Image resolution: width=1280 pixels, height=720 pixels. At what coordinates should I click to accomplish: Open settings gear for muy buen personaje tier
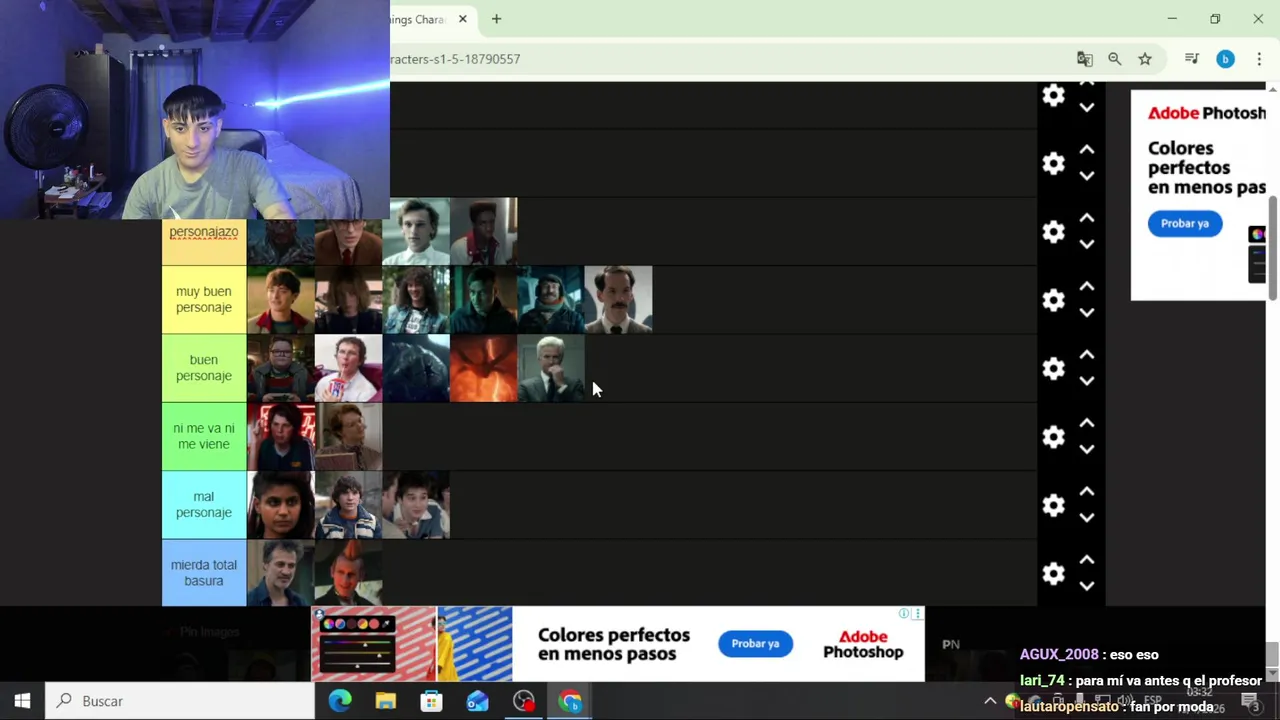tap(1053, 300)
